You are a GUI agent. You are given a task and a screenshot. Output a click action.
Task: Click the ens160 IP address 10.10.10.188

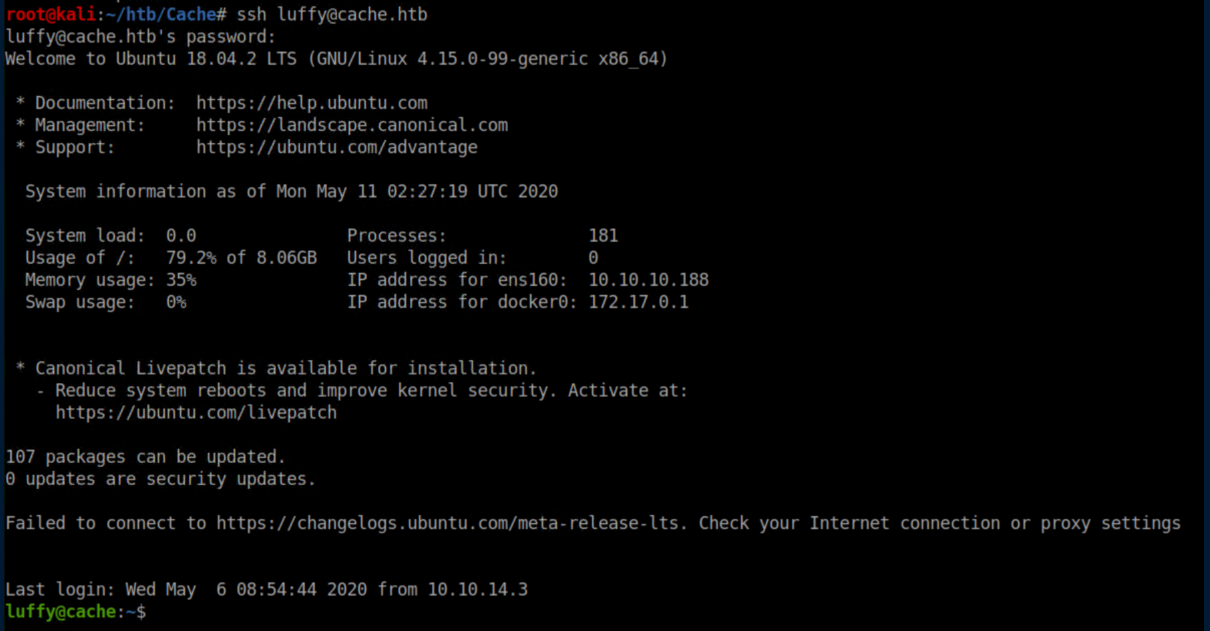point(648,280)
